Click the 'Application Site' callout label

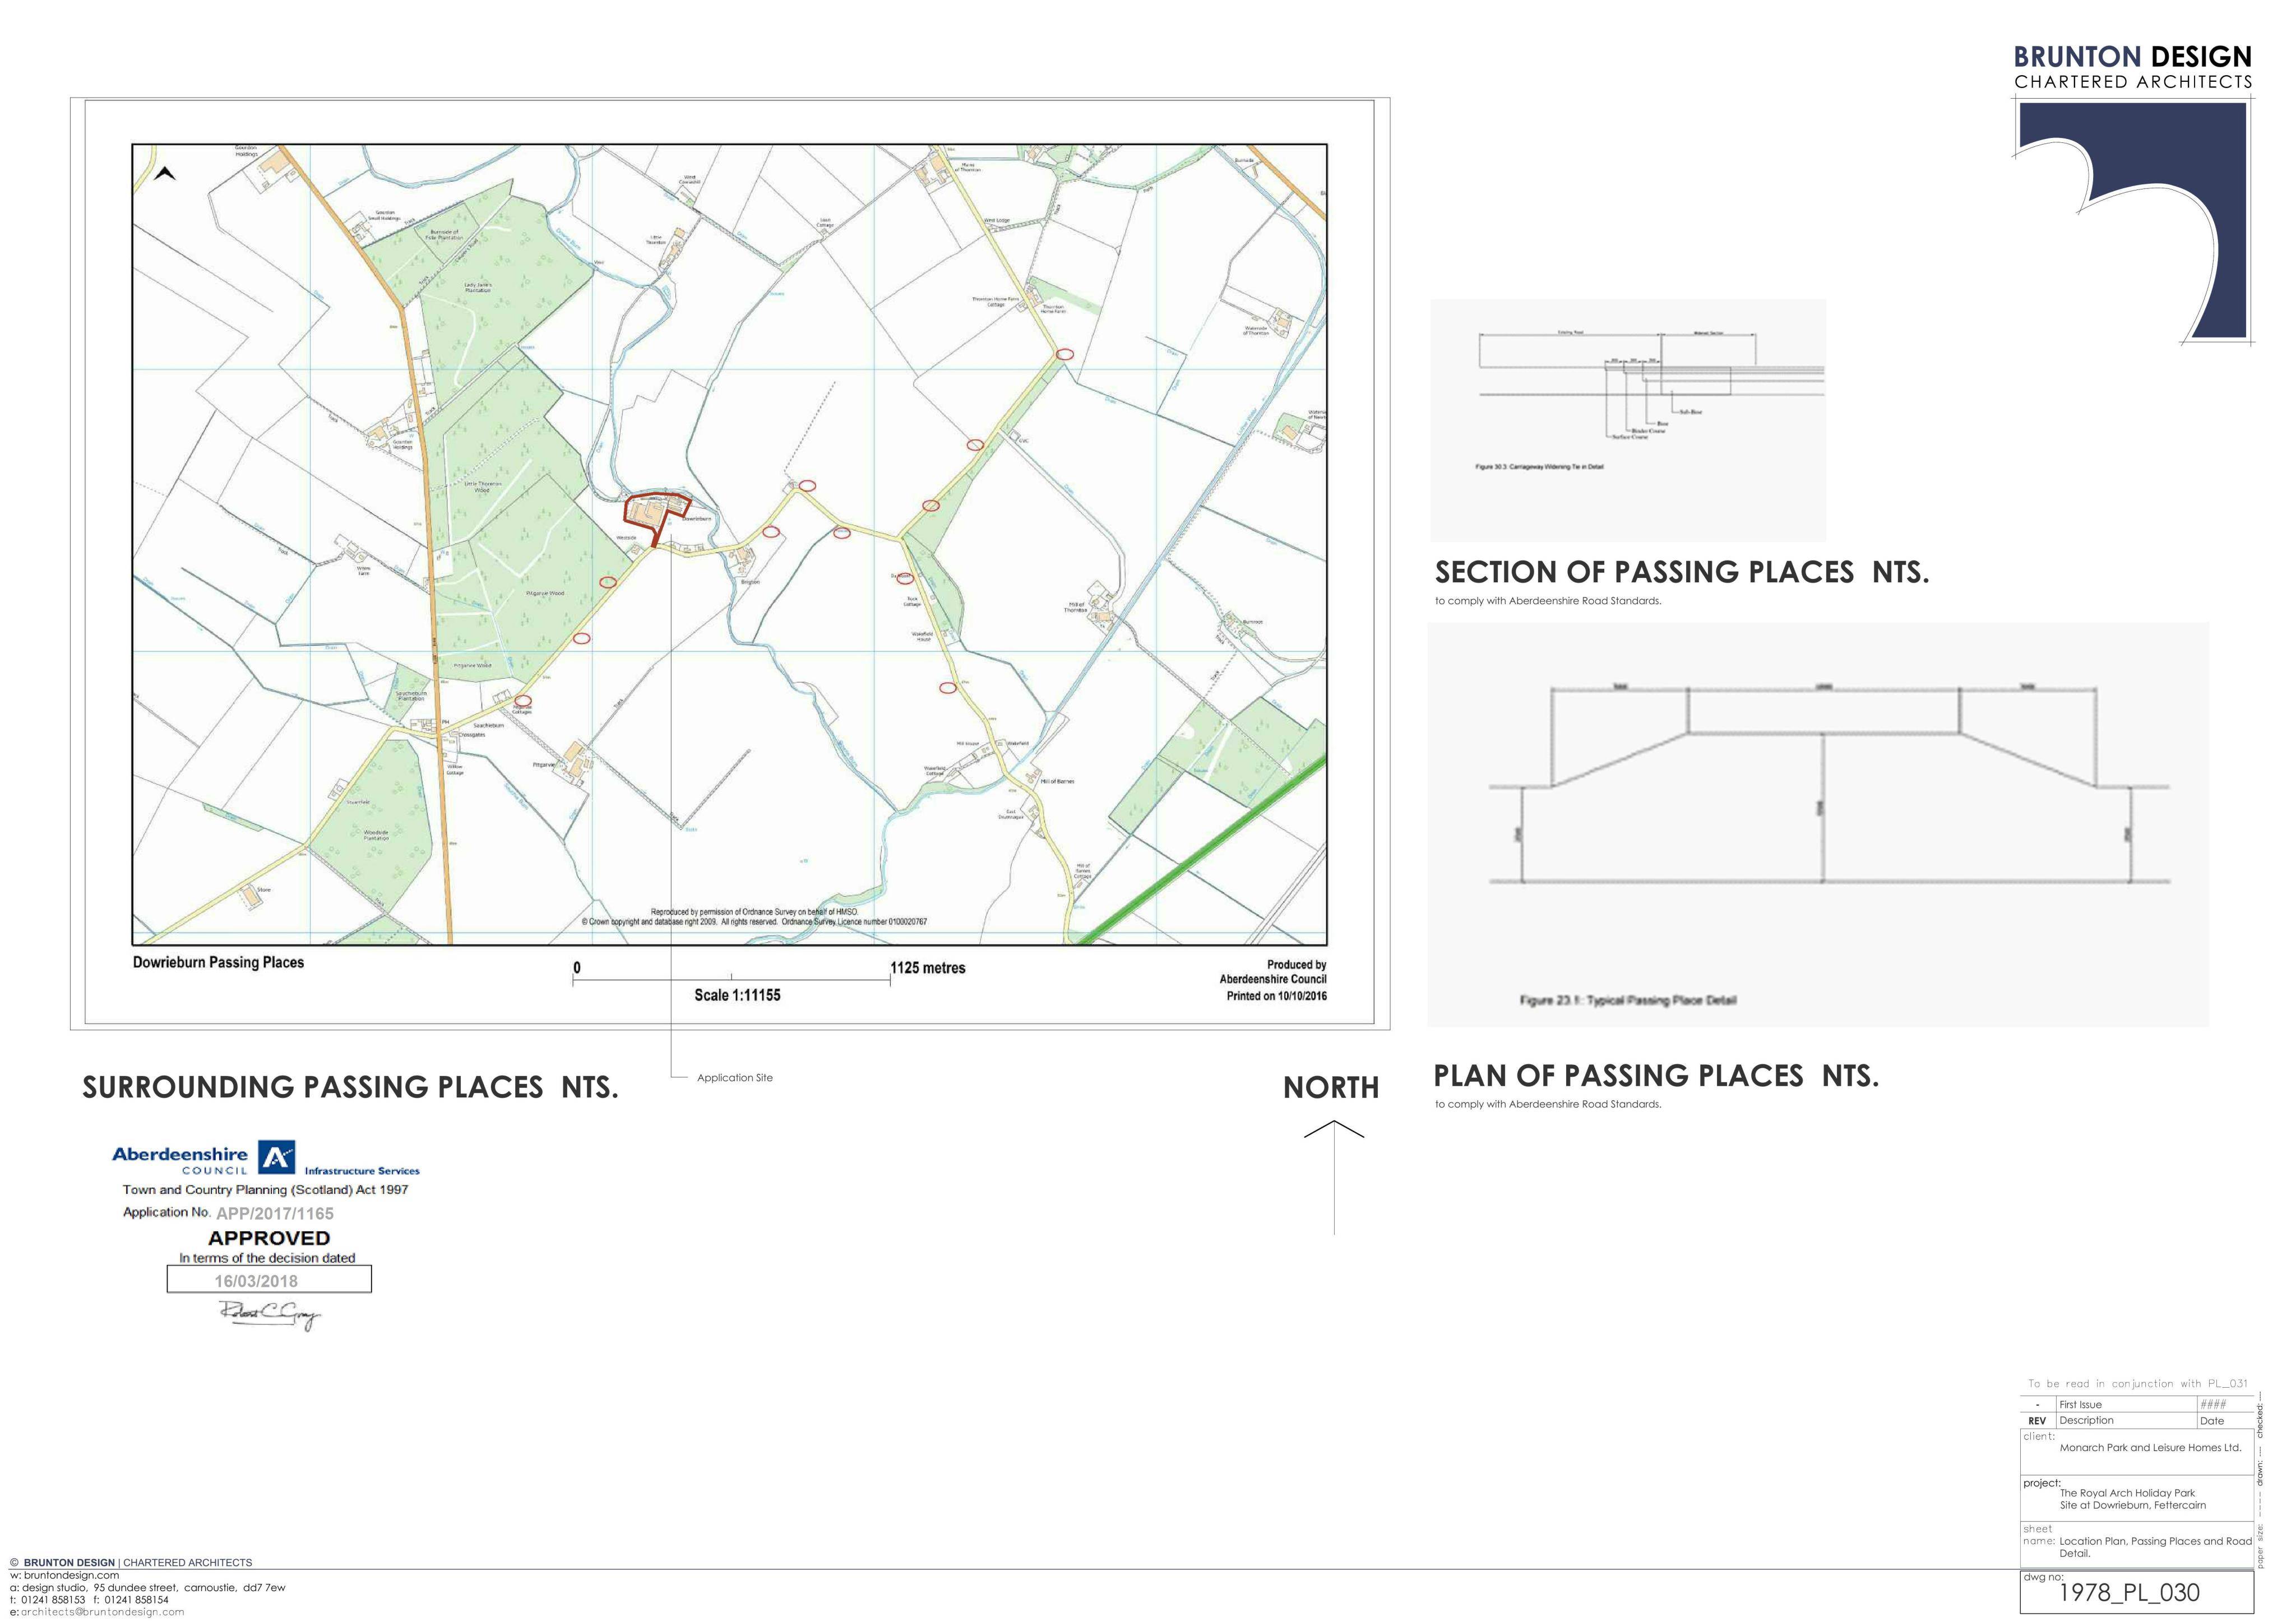tap(735, 1078)
